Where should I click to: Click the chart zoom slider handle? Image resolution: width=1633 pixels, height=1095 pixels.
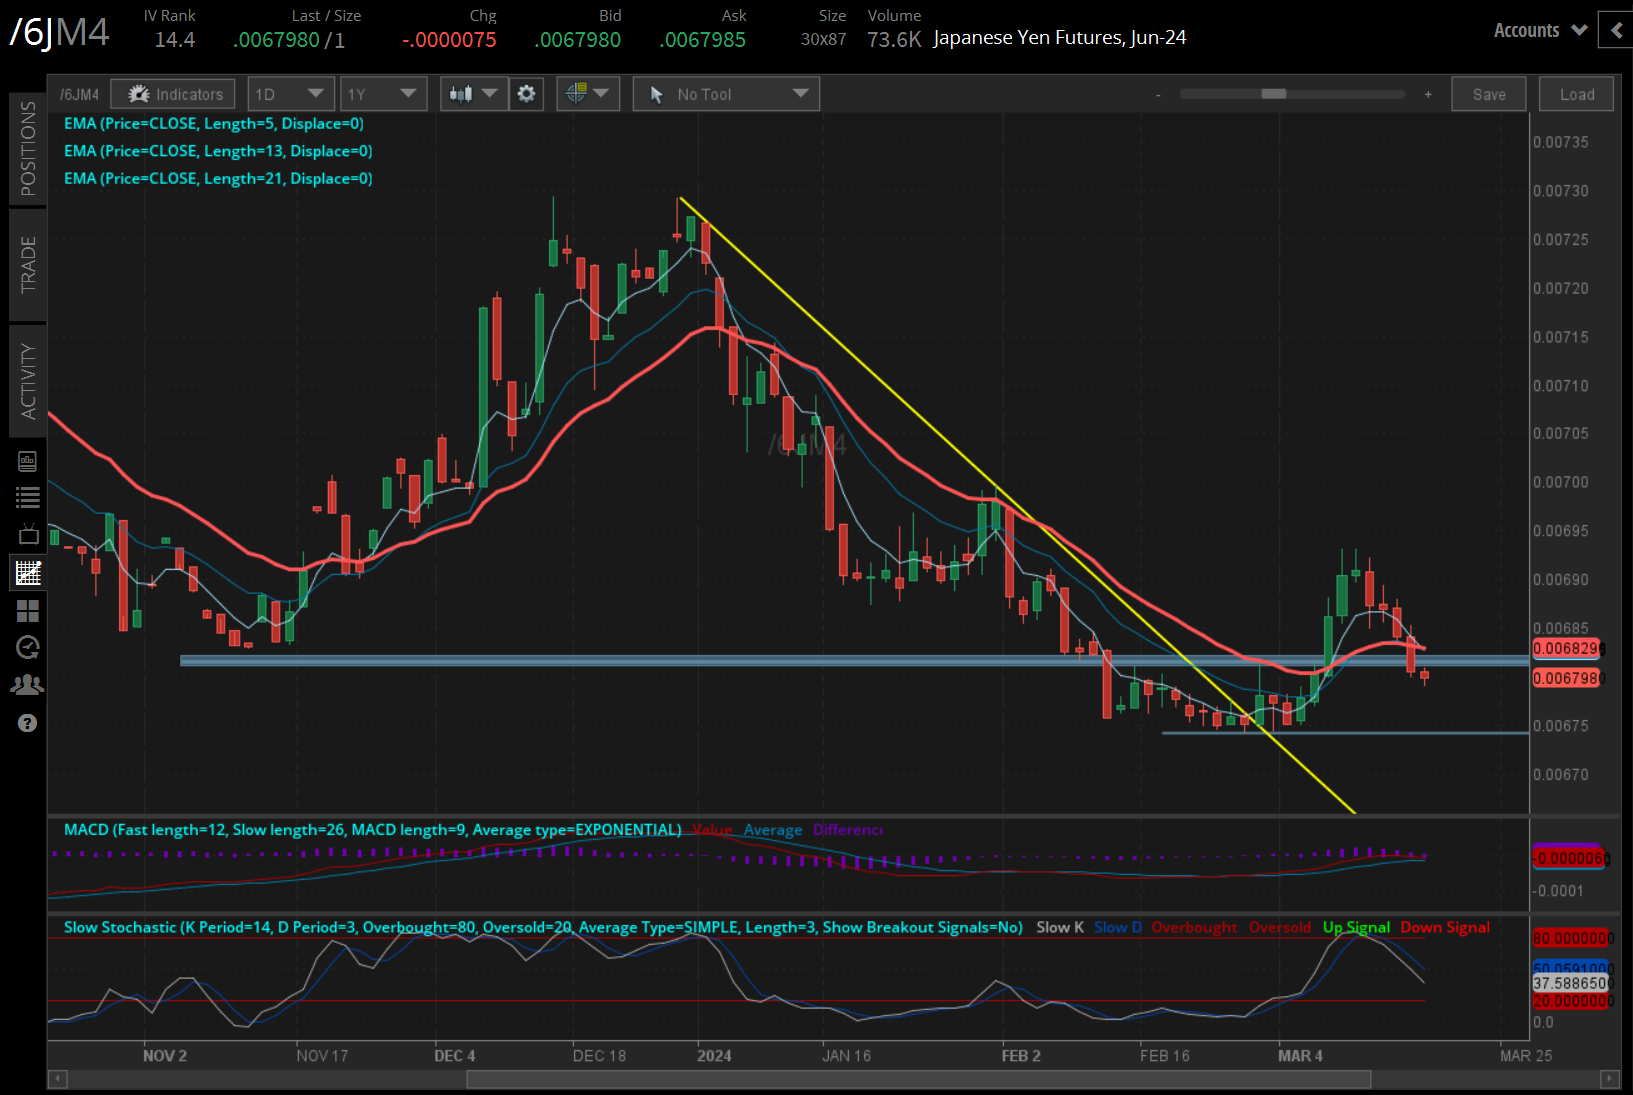tap(1273, 94)
